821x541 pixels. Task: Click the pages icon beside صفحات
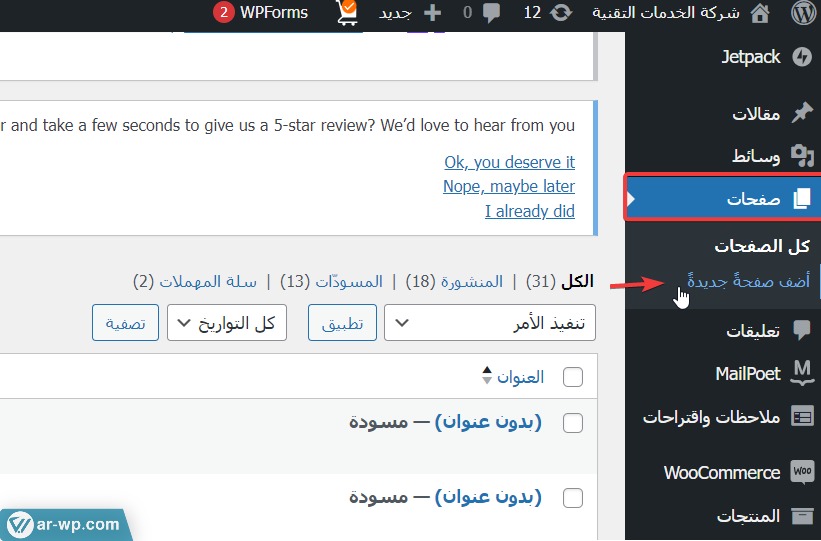pyautogui.click(x=802, y=198)
